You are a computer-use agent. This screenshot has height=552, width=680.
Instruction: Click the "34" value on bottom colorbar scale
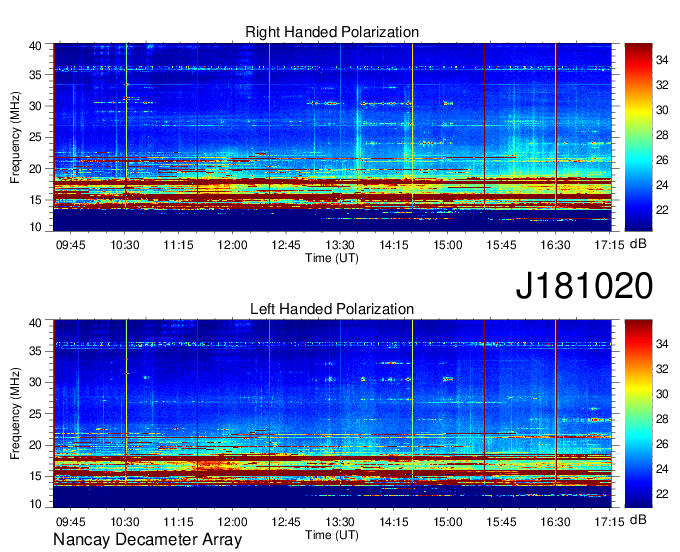[662, 344]
